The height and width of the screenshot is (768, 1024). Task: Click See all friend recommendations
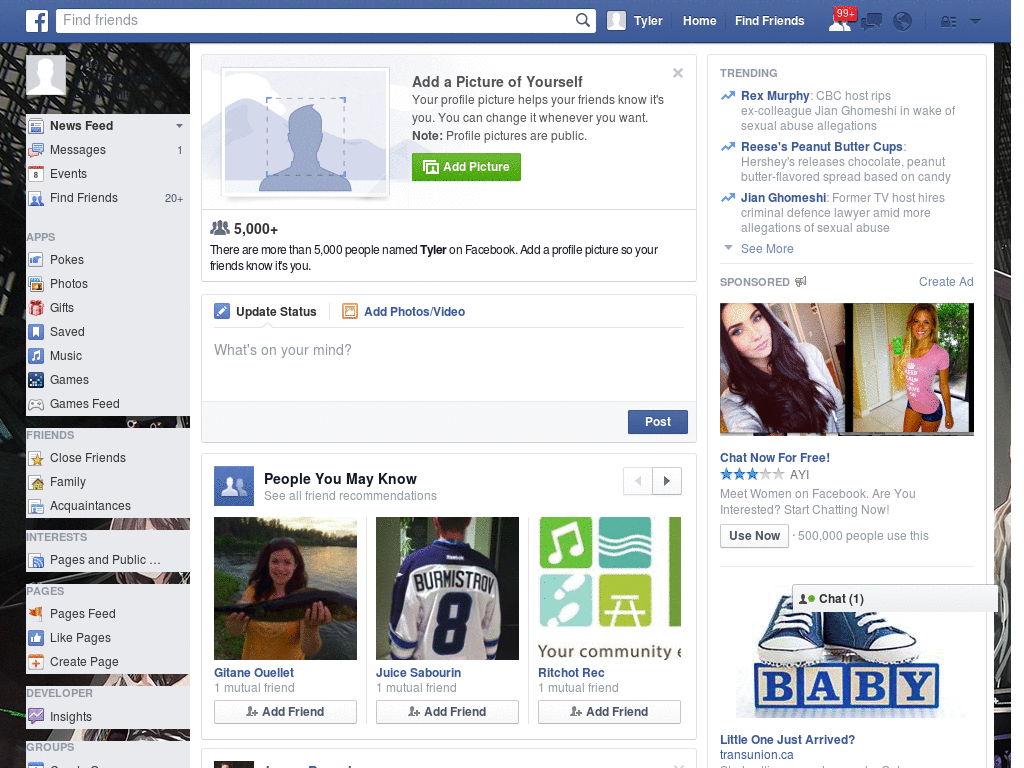click(x=350, y=496)
